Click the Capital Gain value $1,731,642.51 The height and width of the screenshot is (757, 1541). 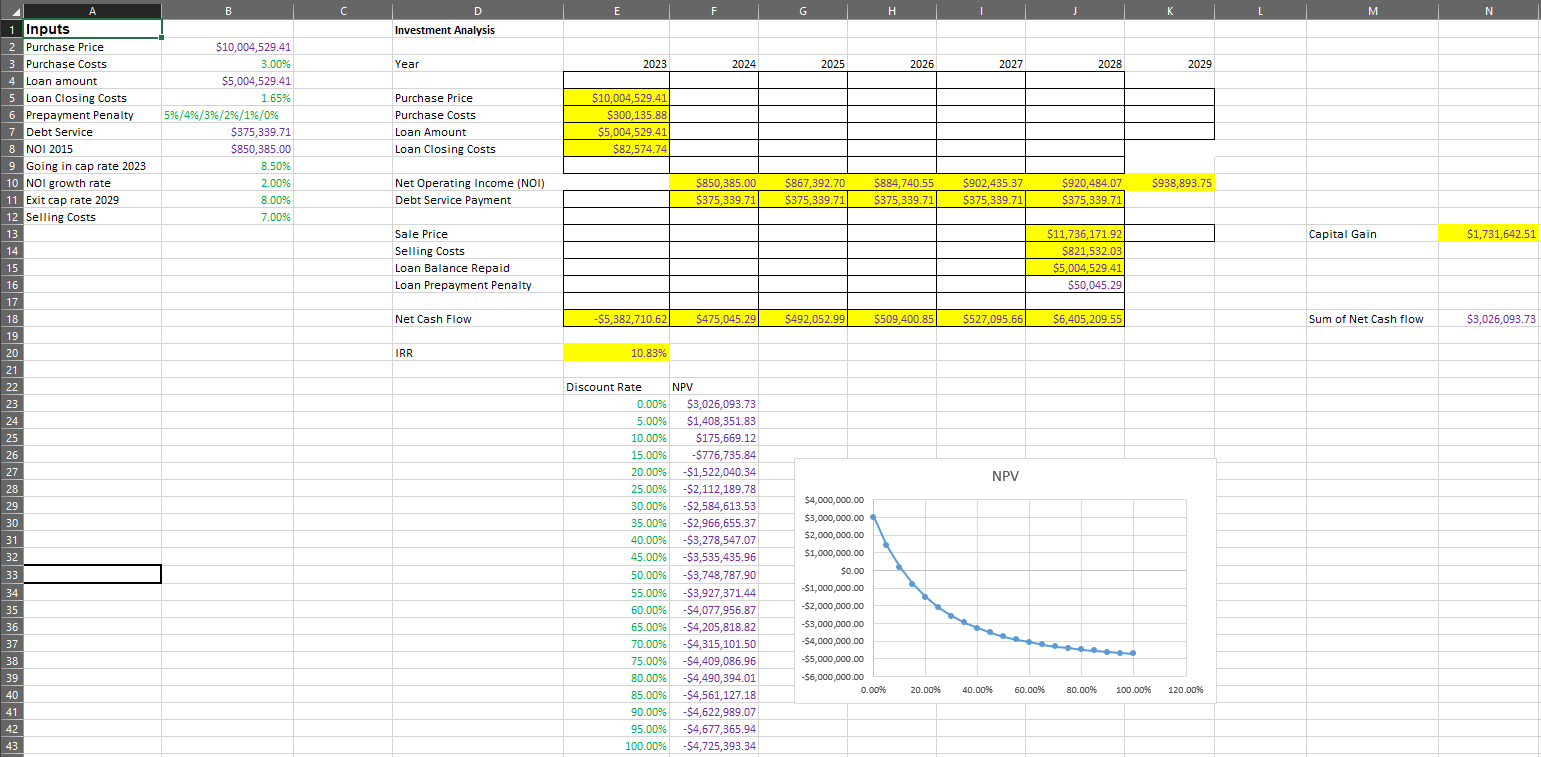(1488, 234)
